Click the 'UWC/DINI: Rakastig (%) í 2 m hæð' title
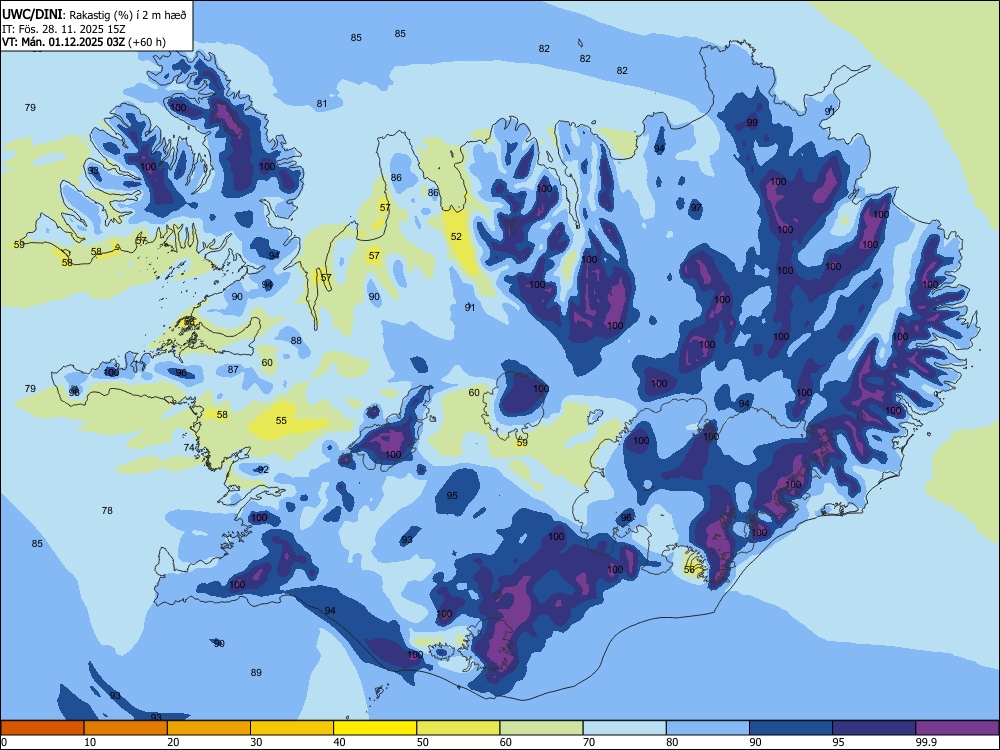This screenshot has width=1000, height=750. 94,15
